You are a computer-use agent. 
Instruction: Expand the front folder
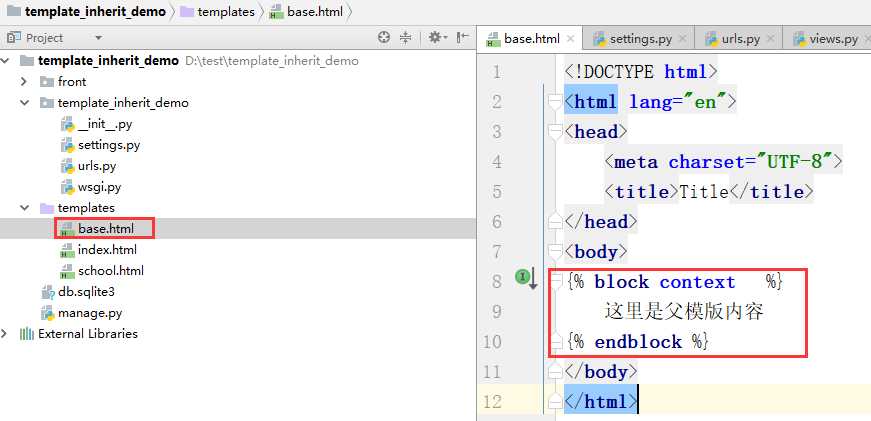[23, 82]
